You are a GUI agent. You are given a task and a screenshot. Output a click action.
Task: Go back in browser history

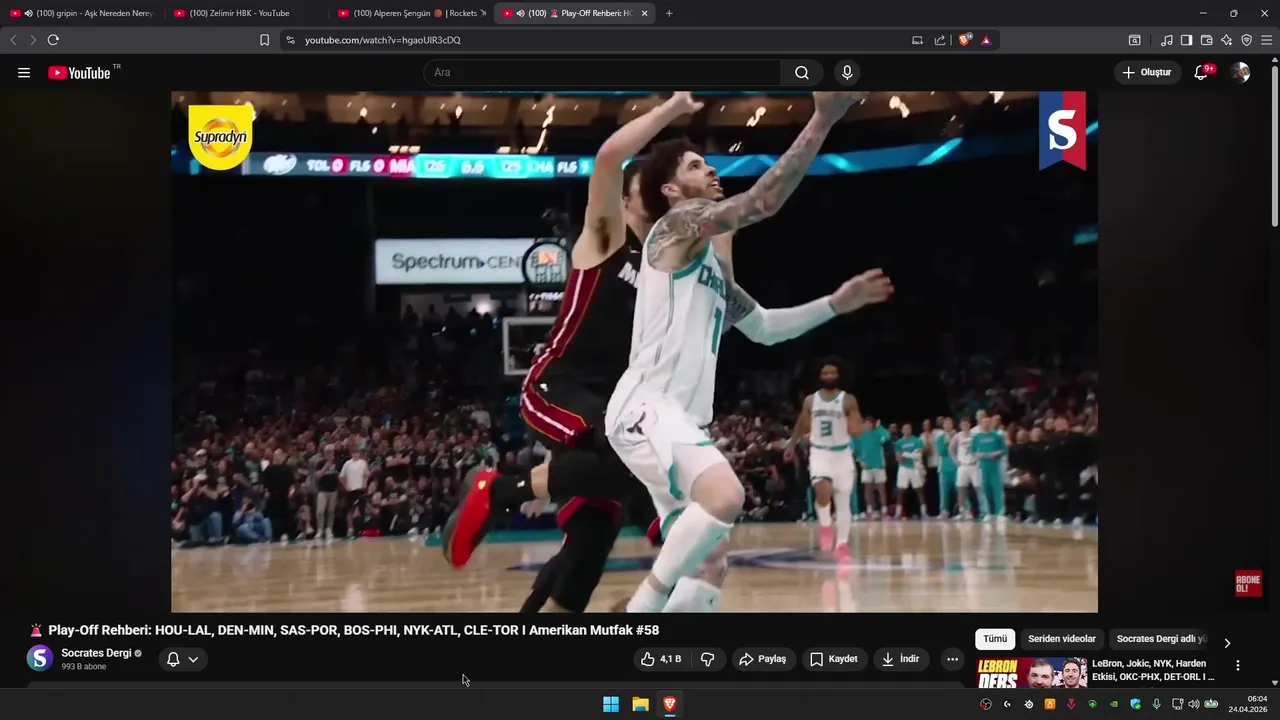(x=13, y=40)
